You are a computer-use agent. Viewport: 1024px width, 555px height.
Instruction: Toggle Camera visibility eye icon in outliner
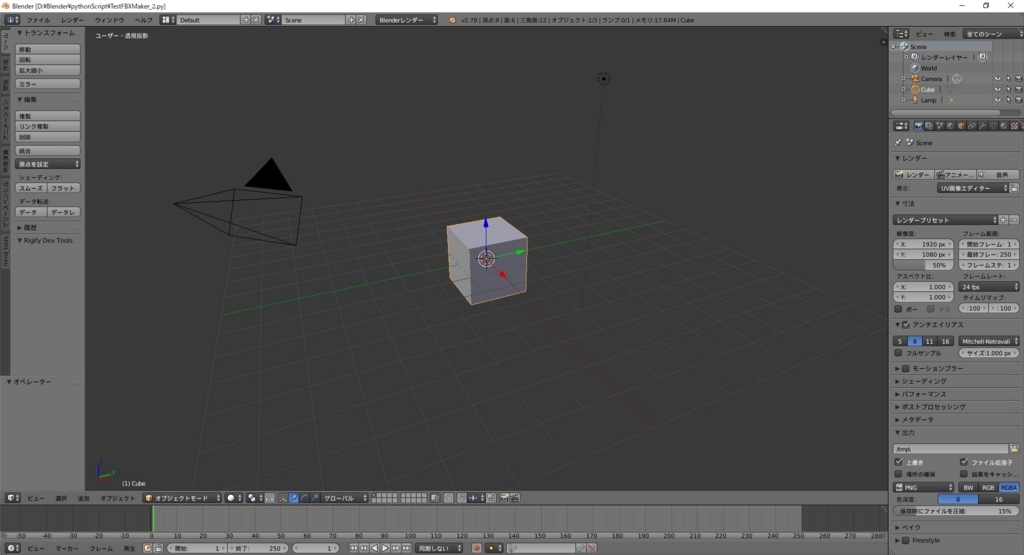tap(997, 79)
